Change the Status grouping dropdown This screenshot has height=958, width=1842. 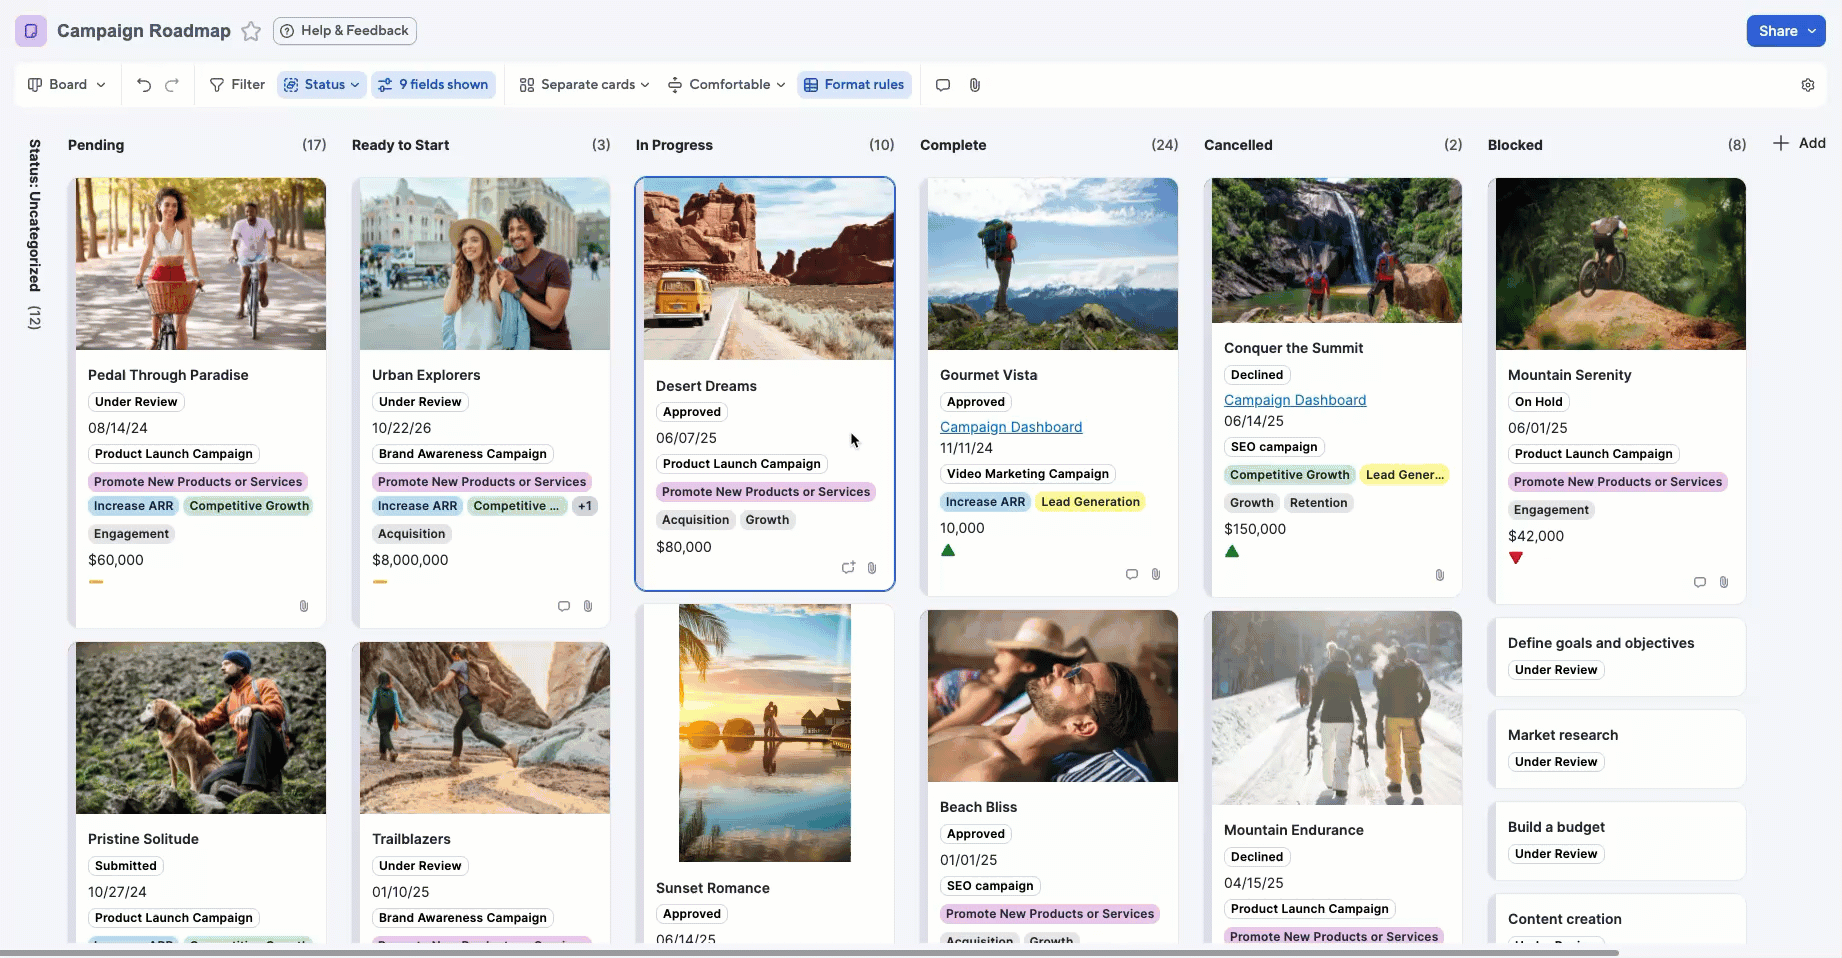pyautogui.click(x=320, y=84)
